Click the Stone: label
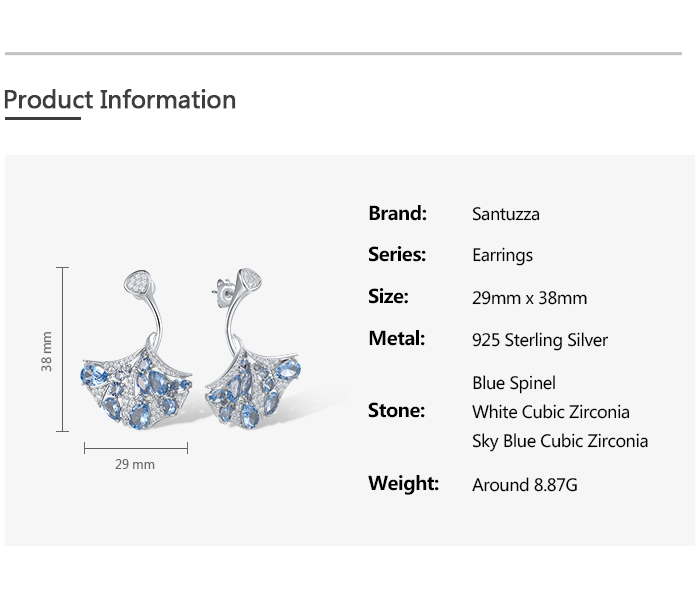 click(396, 411)
